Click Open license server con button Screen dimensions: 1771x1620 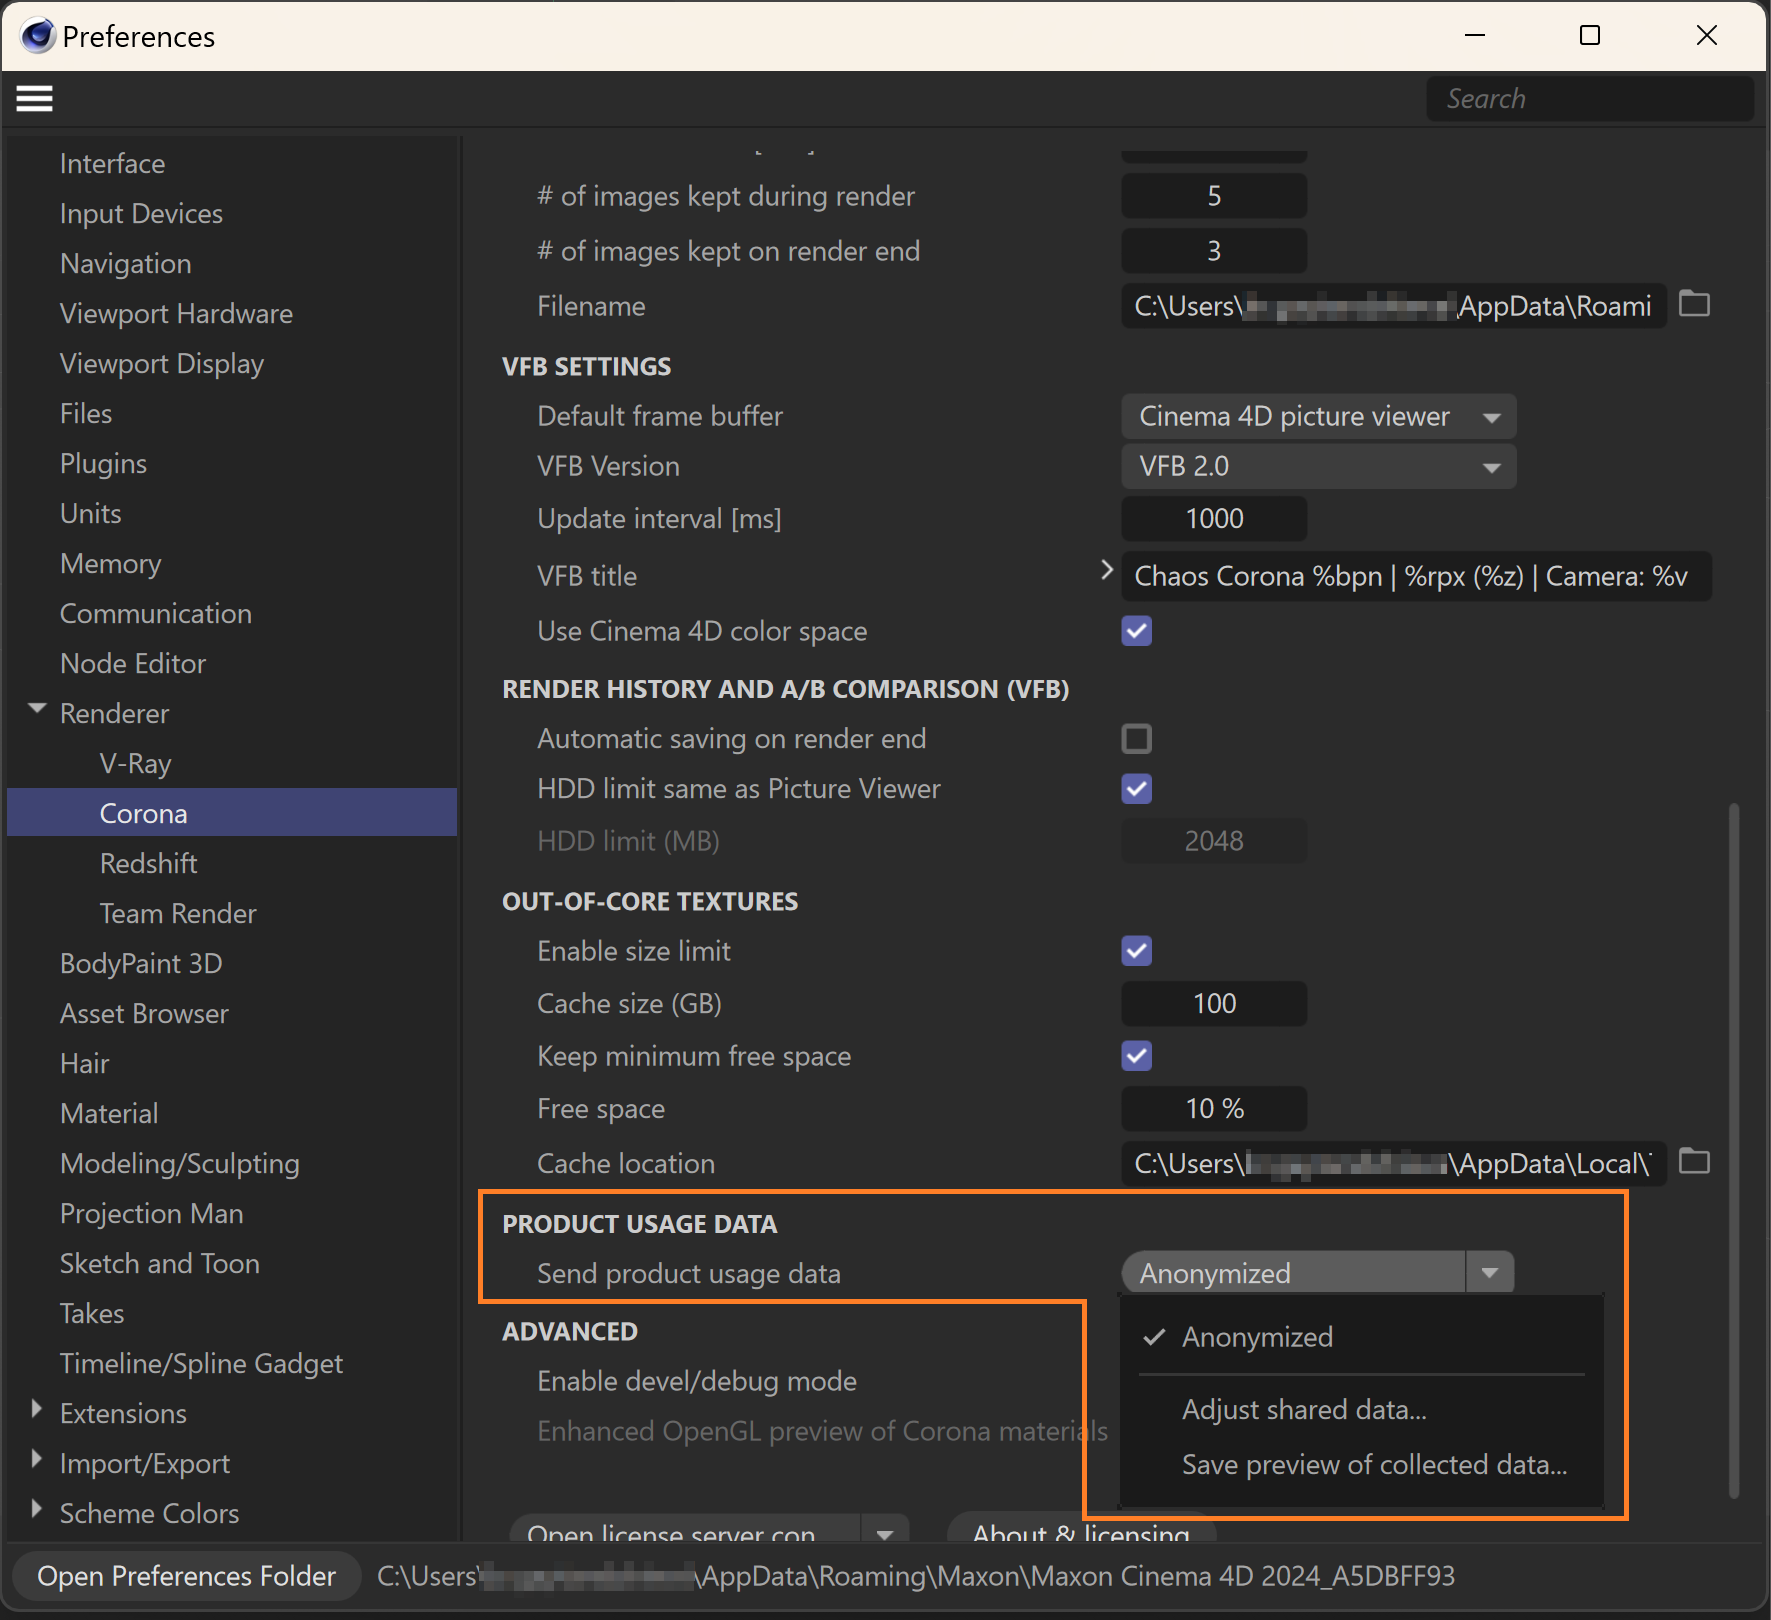[x=684, y=1530]
